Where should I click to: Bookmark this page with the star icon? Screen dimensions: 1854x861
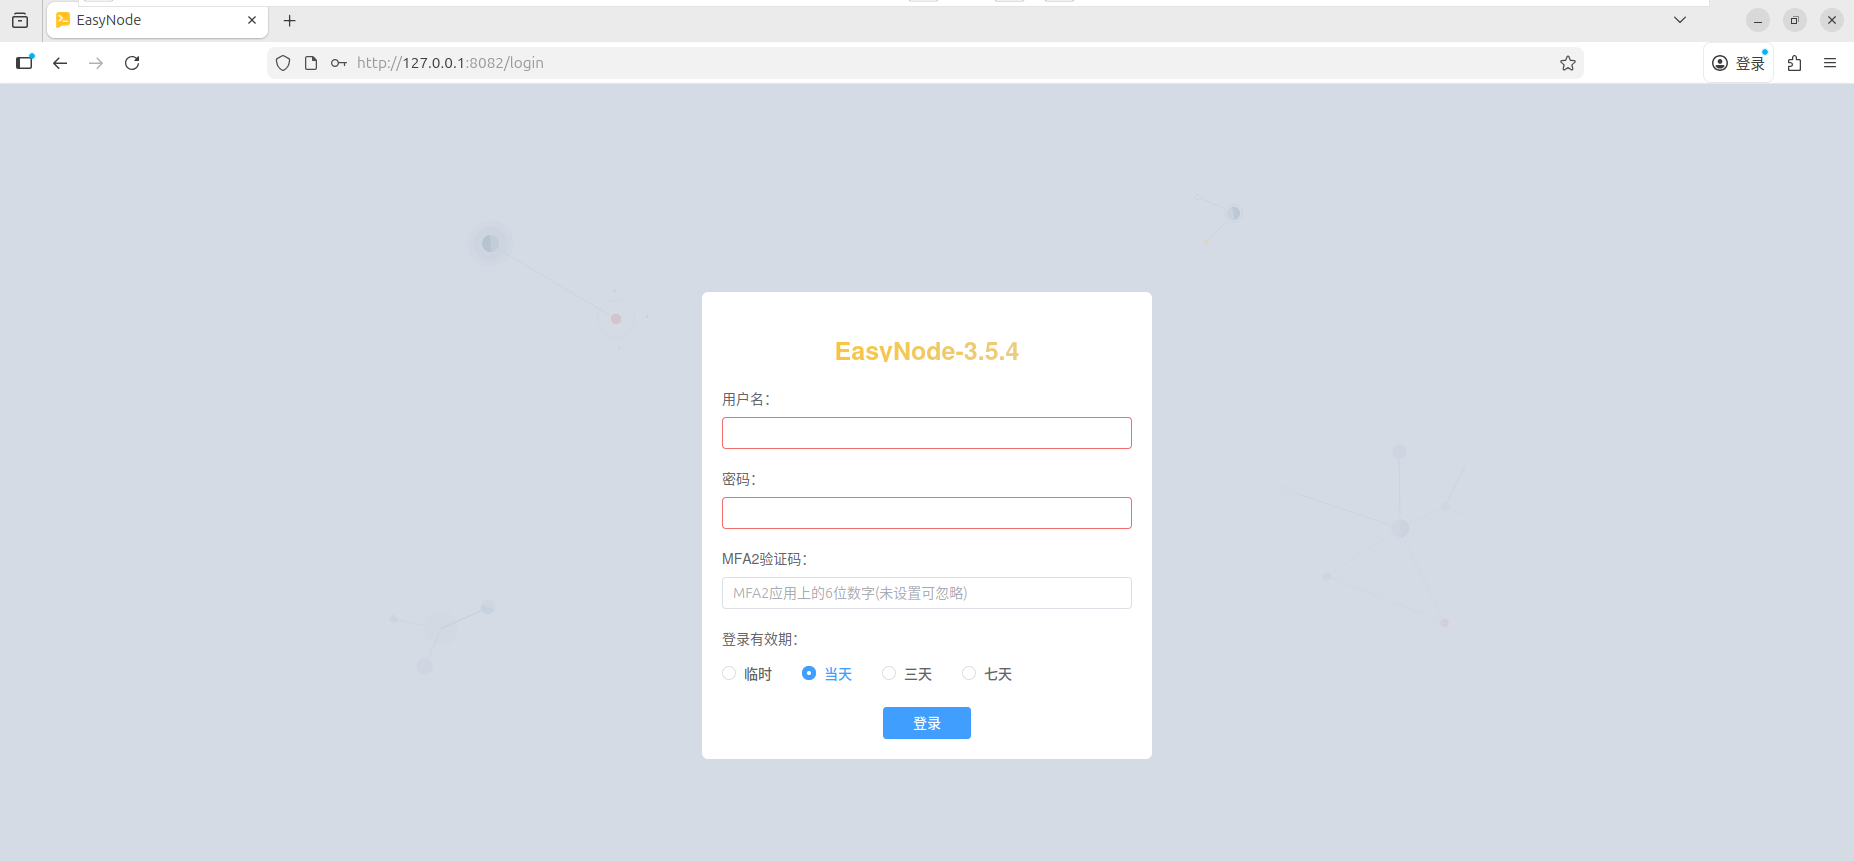click(x=1567, y=63)
